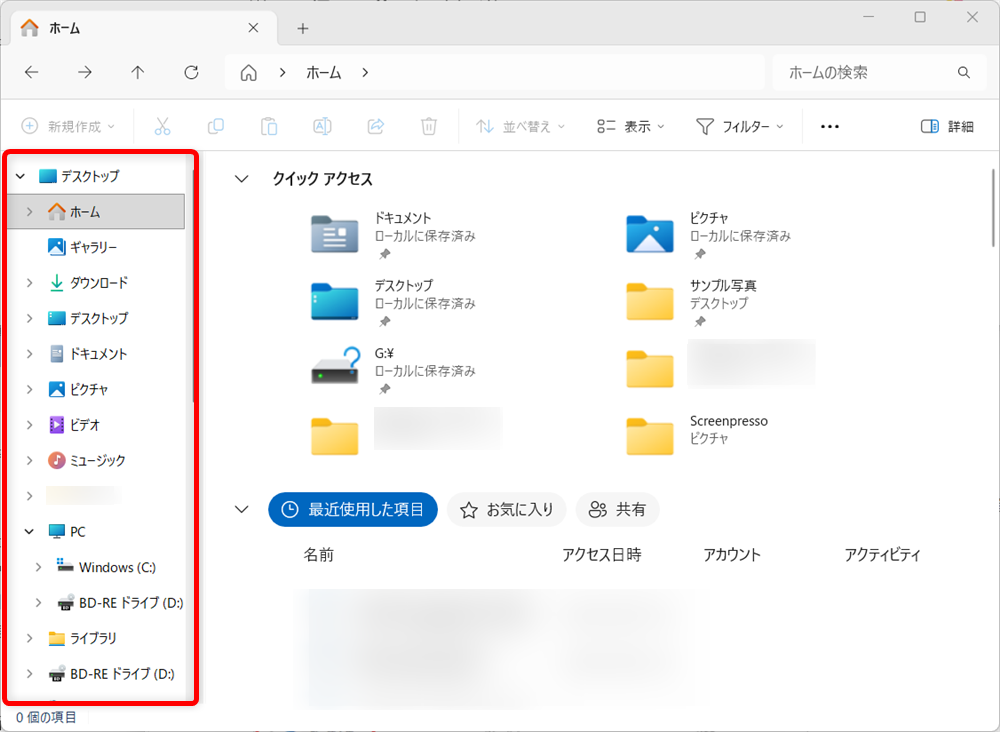Open a new tab with the plus button
Image resolution: width=1000 pixels, height=732 pixels.
302,28
